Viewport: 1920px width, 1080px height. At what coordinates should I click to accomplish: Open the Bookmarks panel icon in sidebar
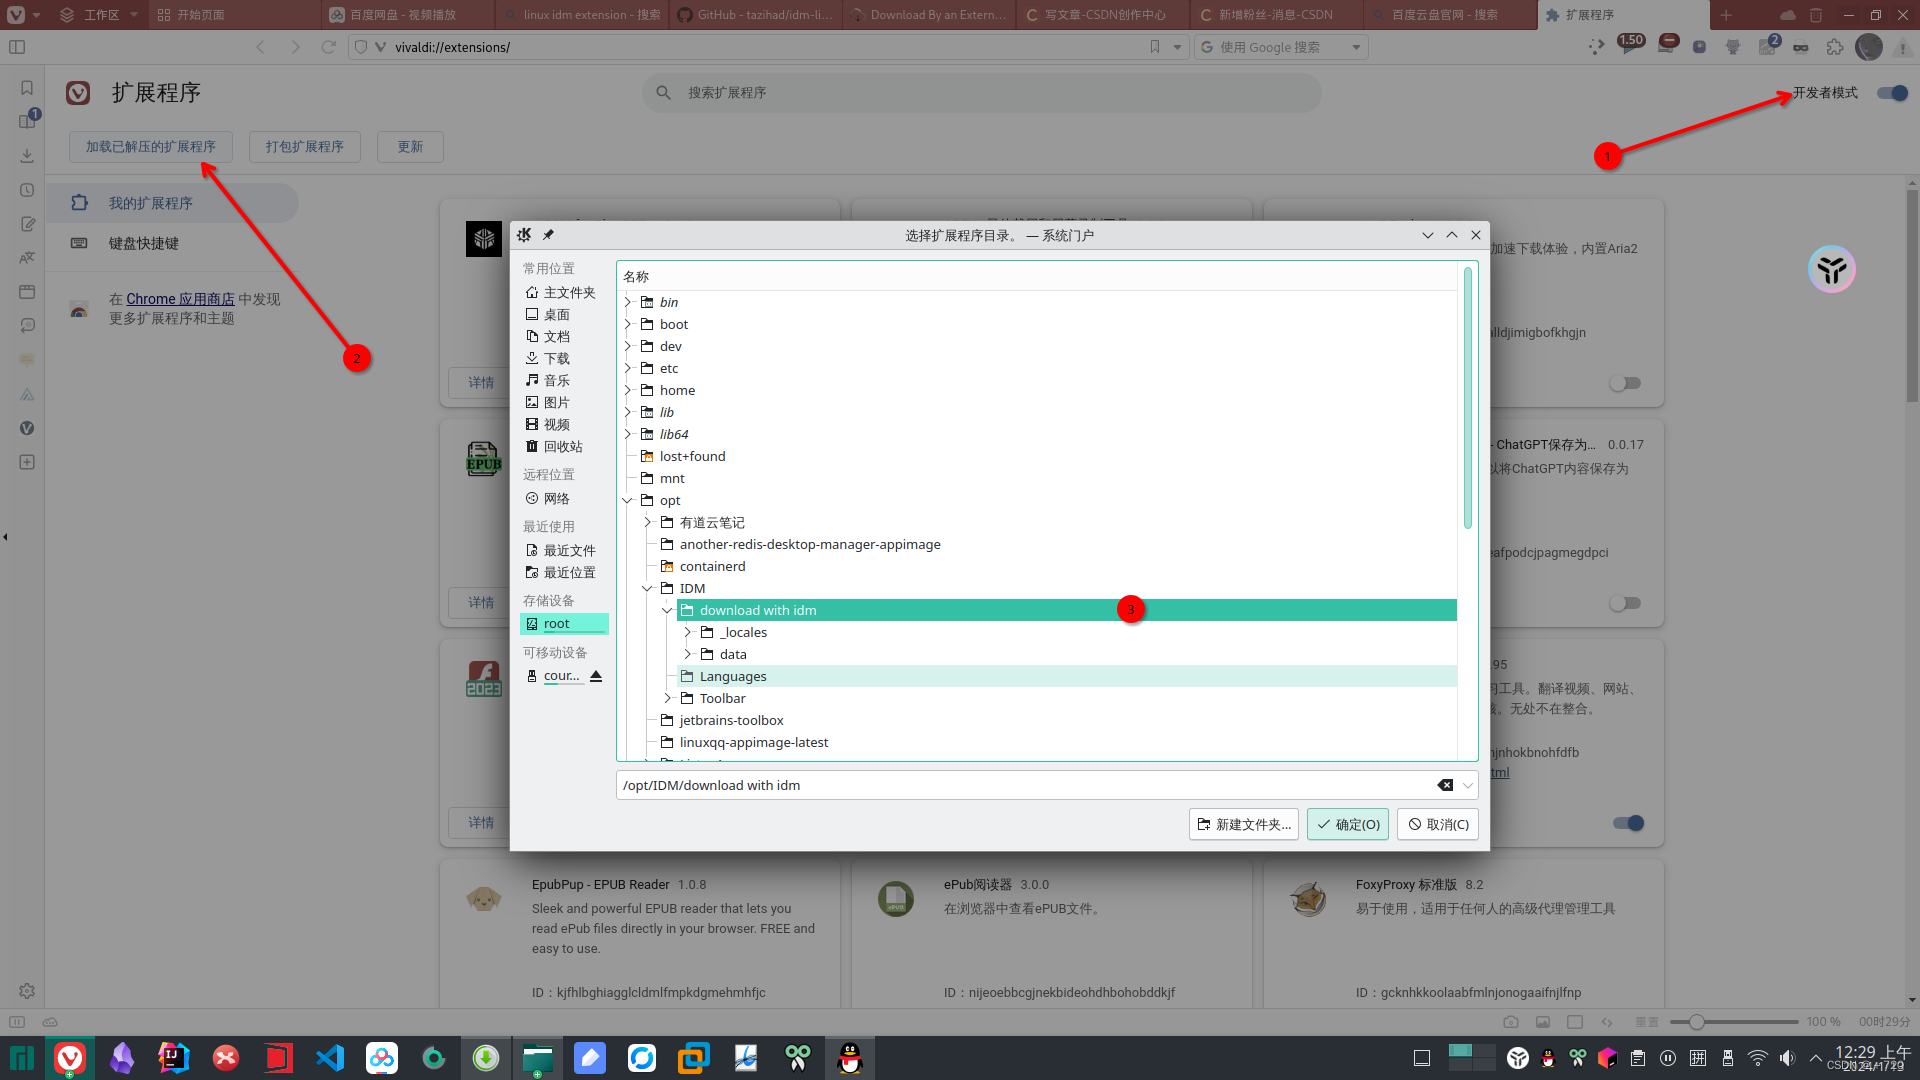(26, 87)
